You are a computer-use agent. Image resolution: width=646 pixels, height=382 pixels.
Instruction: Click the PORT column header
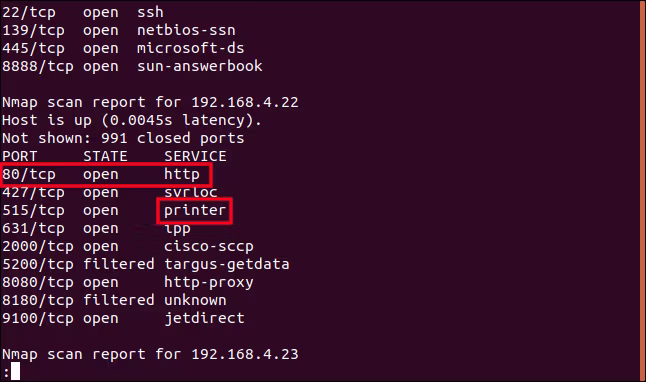click(x=20, y=157)
